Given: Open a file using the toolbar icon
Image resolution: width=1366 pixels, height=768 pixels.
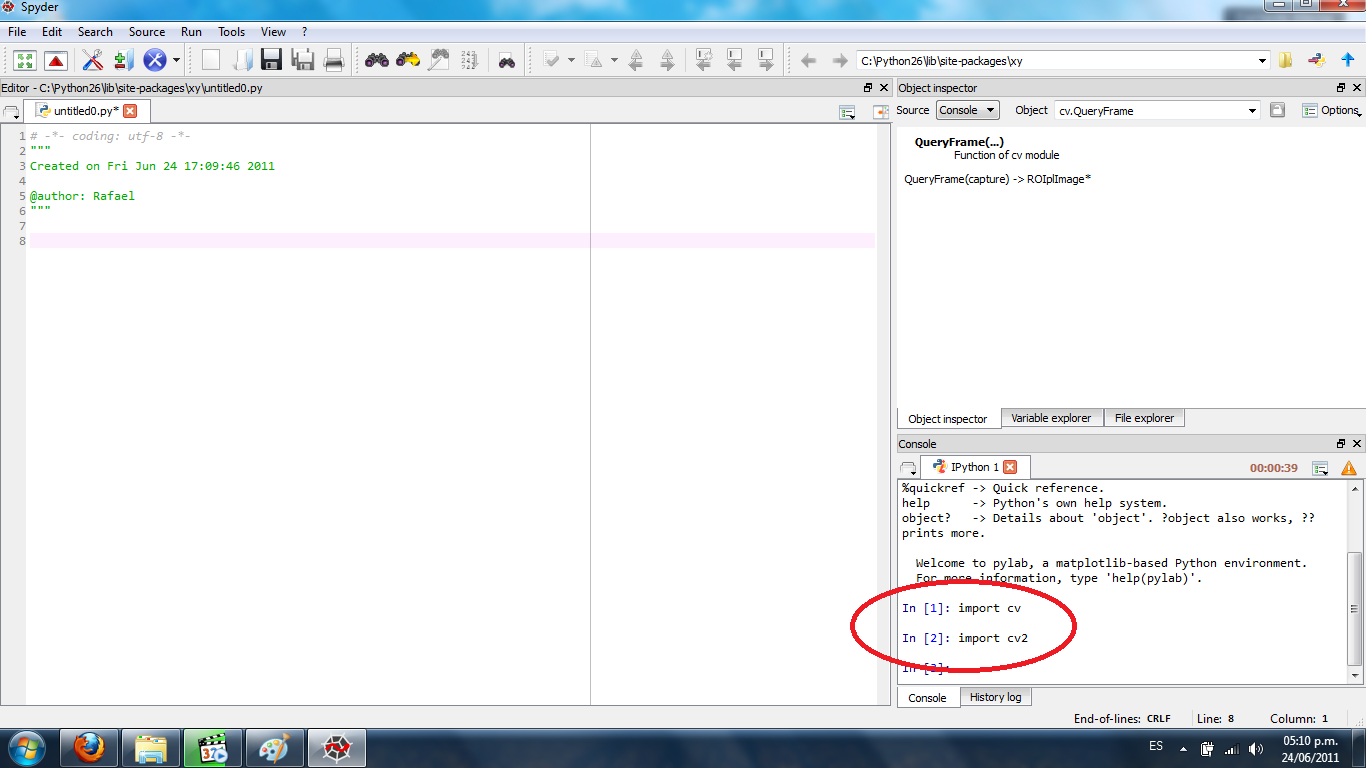Looking at the screenshot, I should coord(242,60).
